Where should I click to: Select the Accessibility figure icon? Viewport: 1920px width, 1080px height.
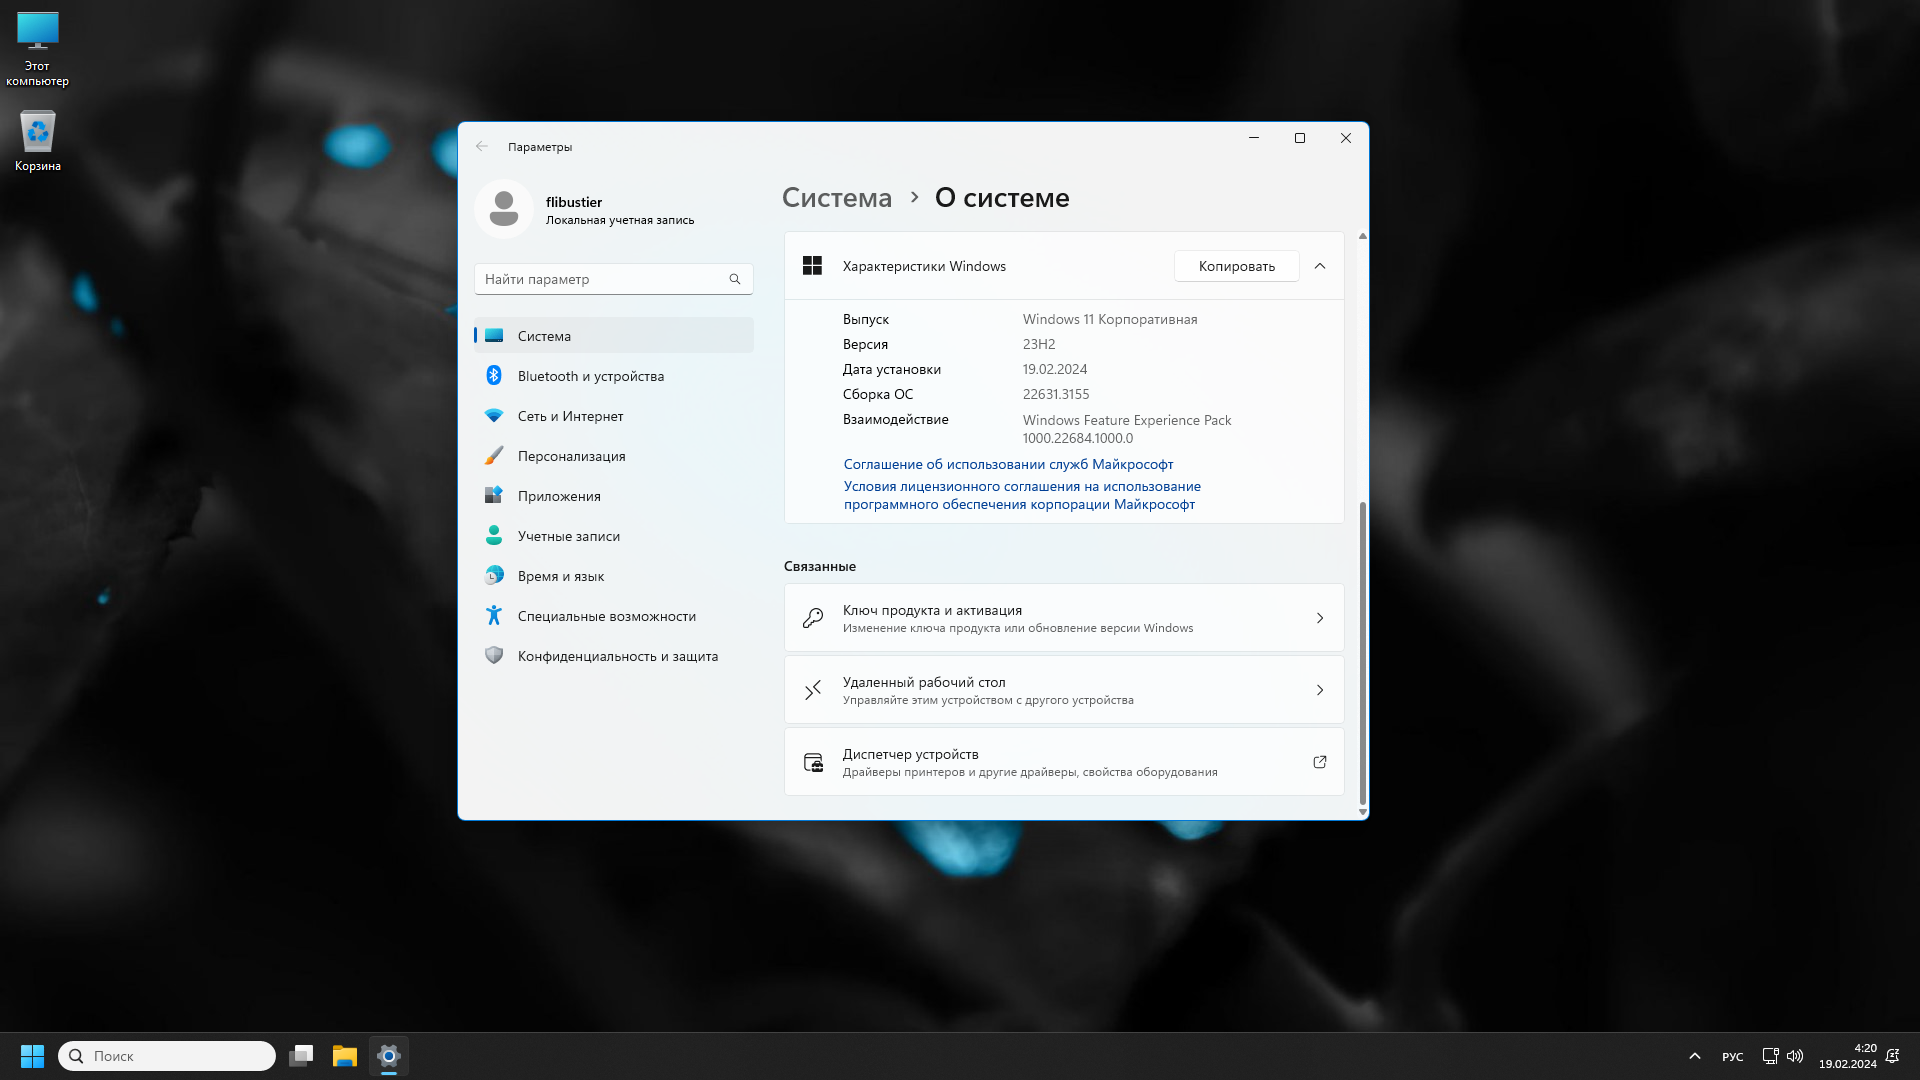pyautogui.click(x=494, y=615)
